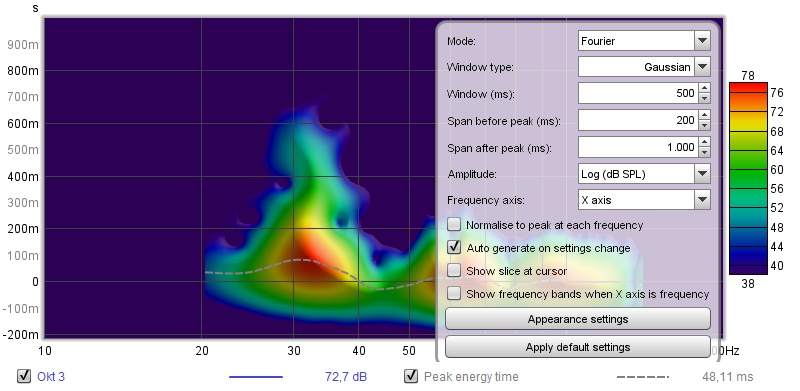The height and width of the screenshot is (391, 800).
Task: Open the Mode dropdown arrow
Action: (x=702, y=41)
